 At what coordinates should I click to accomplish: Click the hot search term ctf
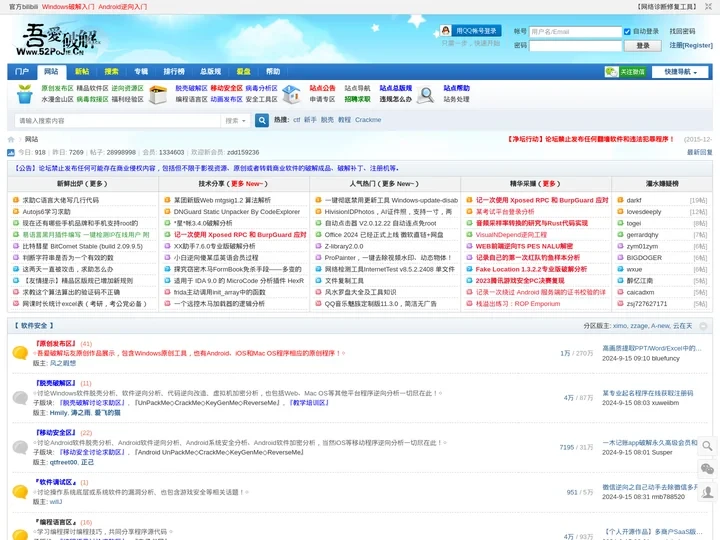[297, 120]
